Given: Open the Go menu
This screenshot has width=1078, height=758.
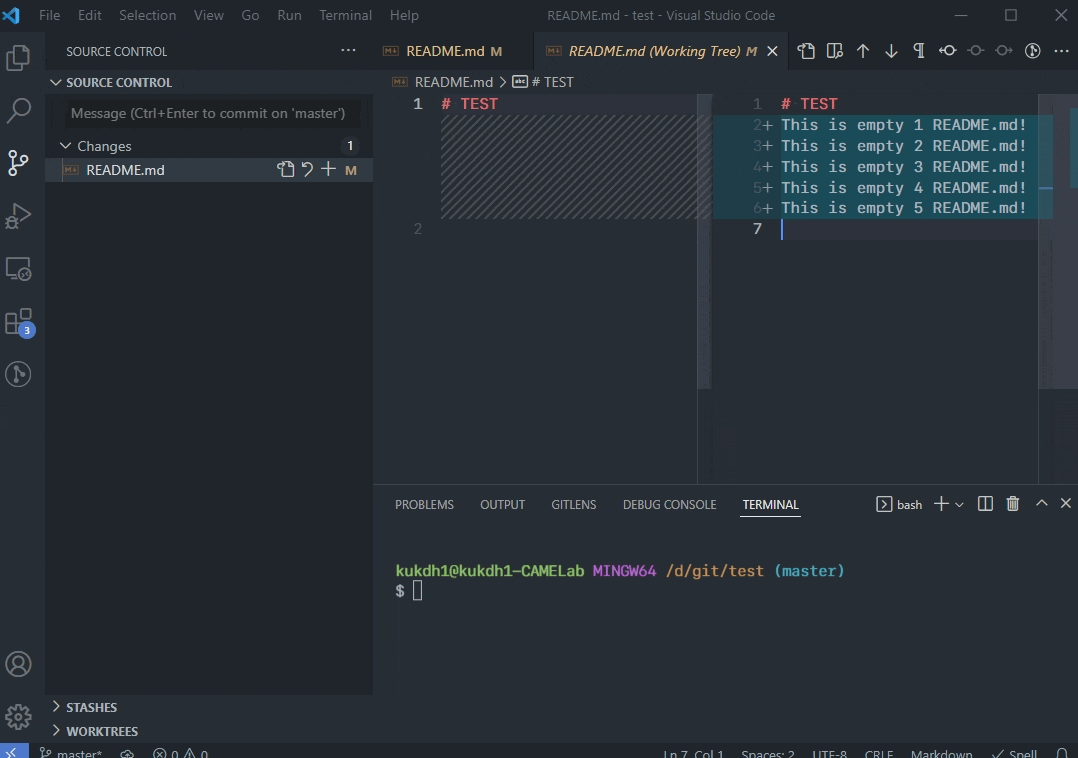Looking at the screenshot, I should click(250, 15).
